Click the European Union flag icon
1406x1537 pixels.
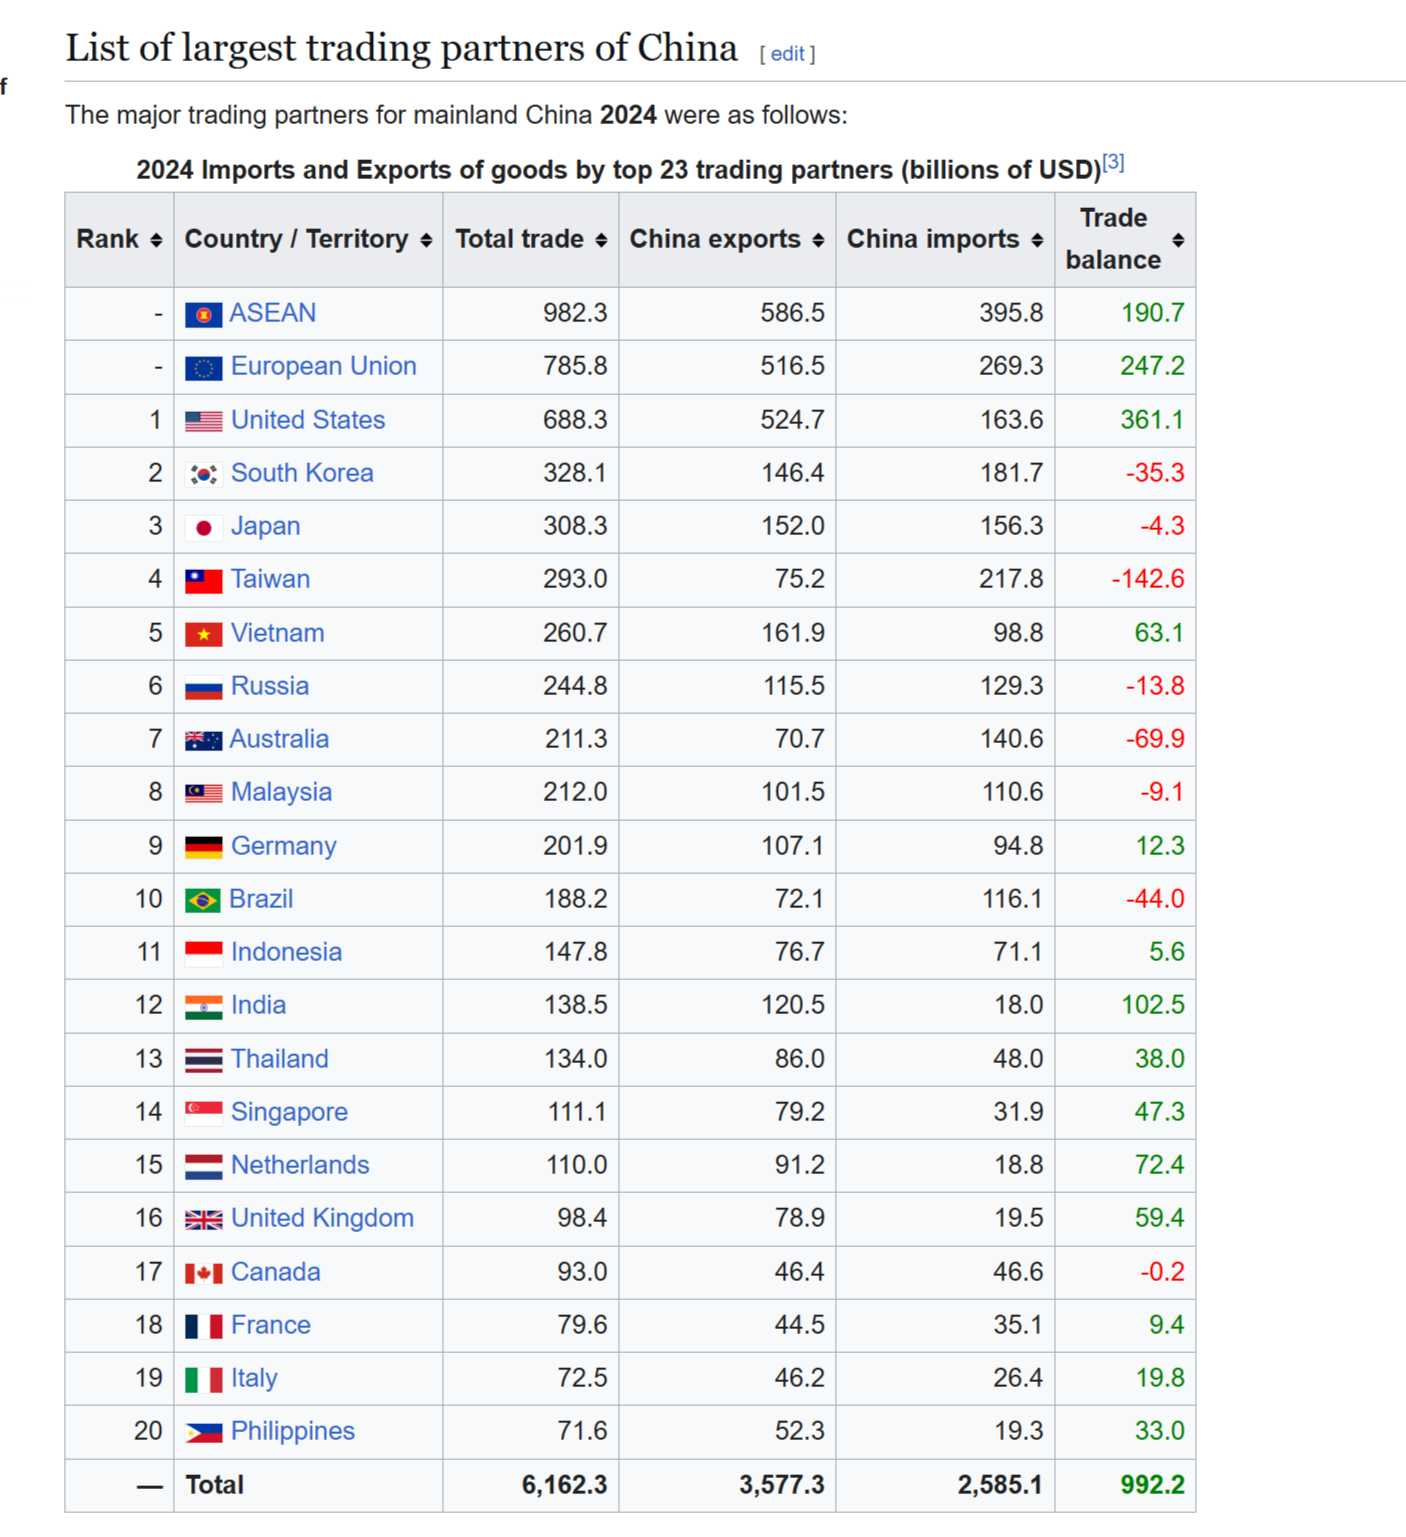coord(203,368)
